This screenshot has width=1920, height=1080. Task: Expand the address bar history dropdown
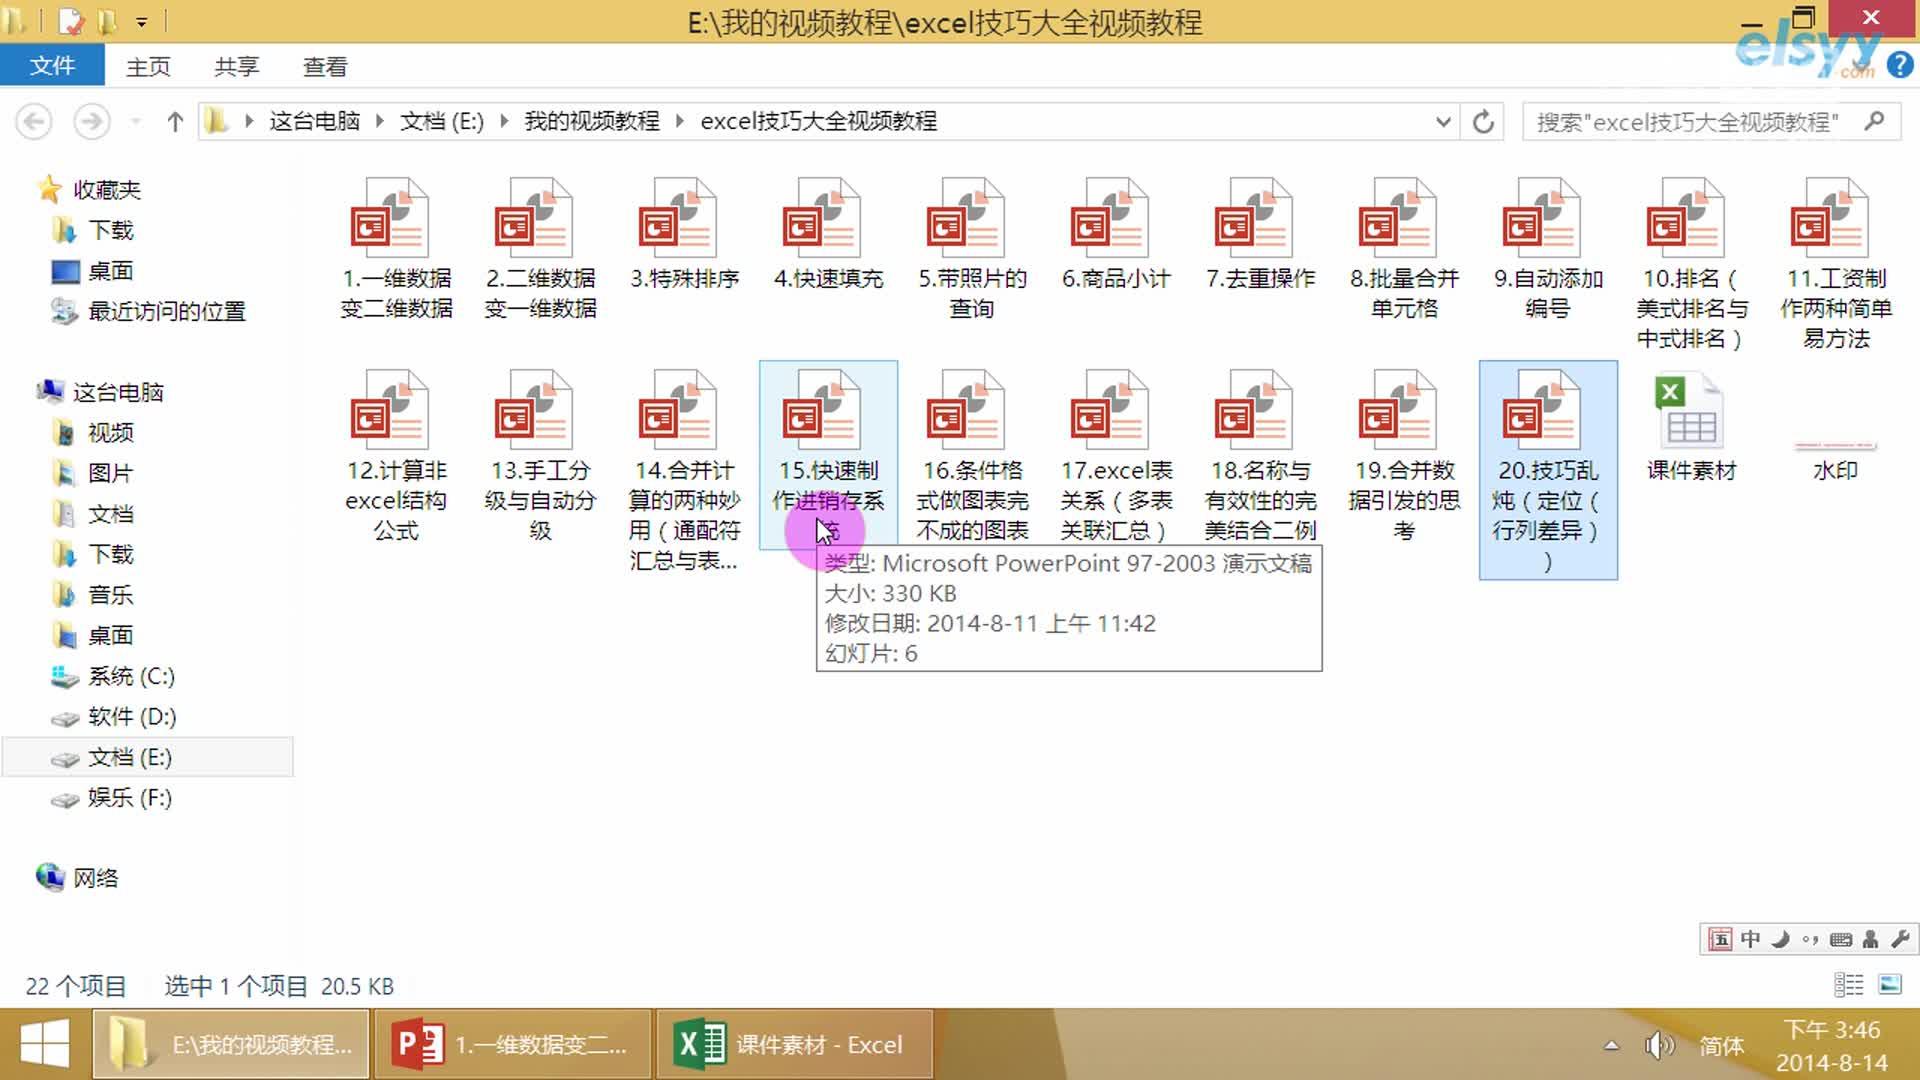pos(1442,122)
